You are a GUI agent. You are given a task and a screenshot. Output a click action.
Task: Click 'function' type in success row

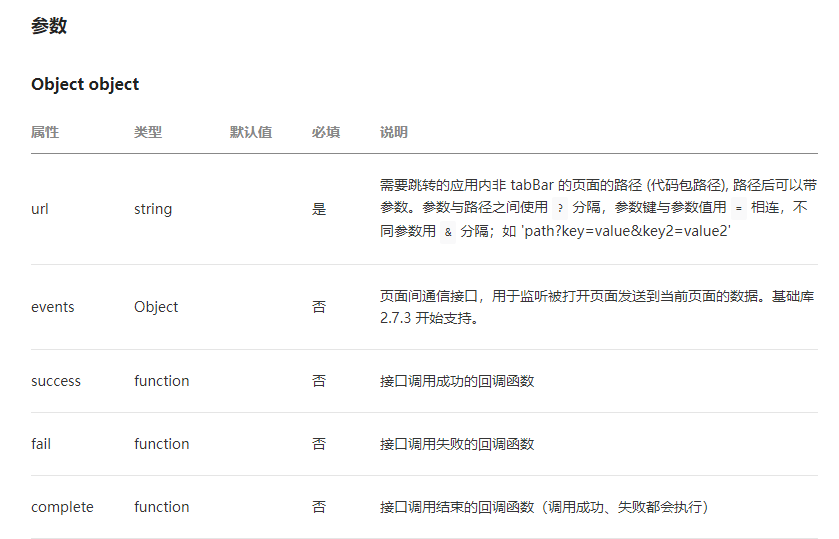point(162,381)
